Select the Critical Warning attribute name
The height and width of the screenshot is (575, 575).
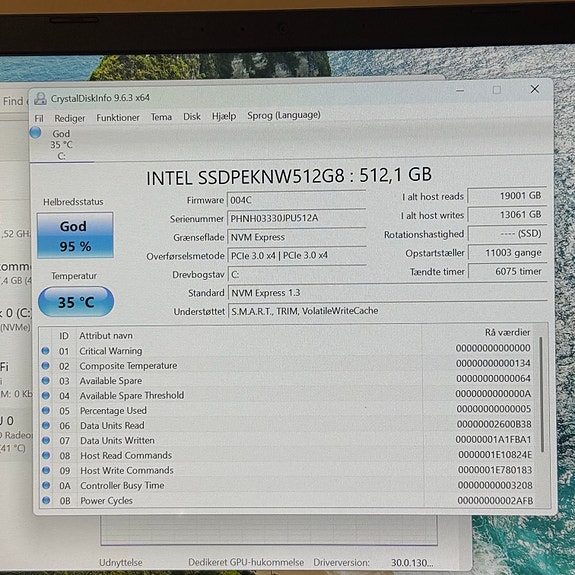111,351
